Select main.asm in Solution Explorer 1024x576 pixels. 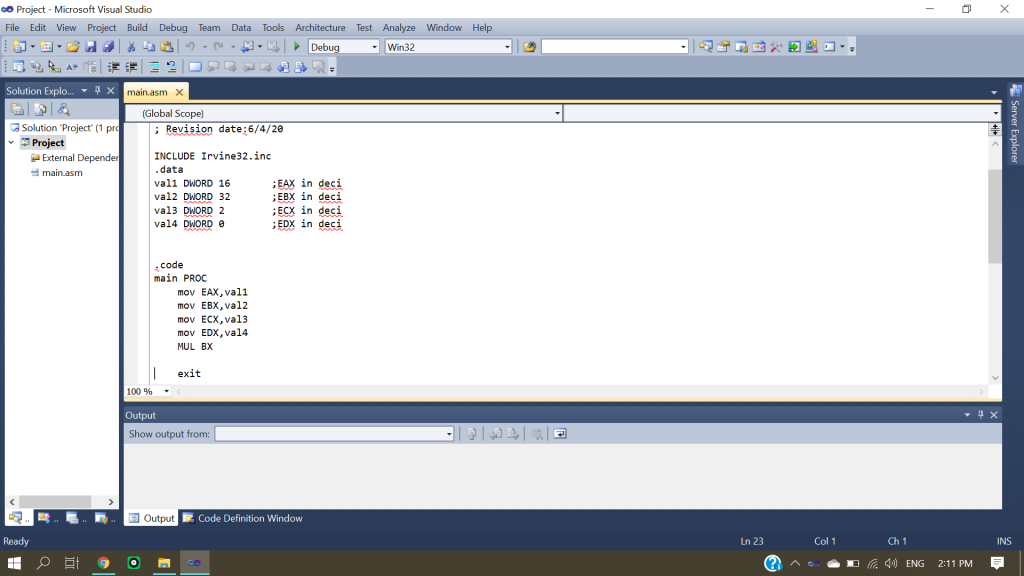(62, 172)
